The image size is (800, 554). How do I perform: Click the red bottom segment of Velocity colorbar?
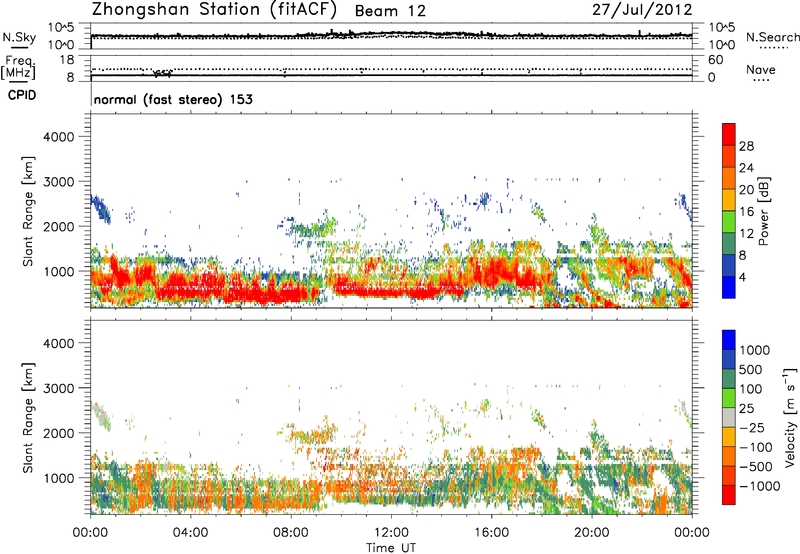(x=729, y=495)
